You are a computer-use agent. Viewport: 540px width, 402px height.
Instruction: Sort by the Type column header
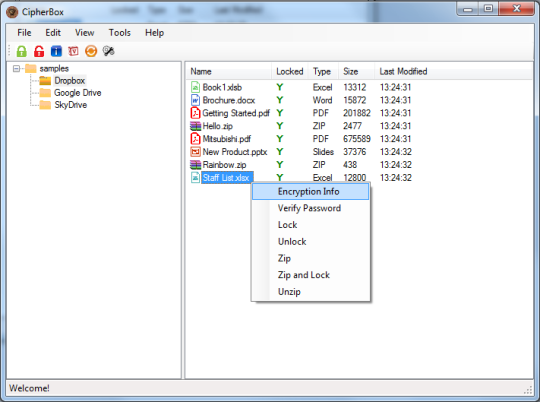point(323,71)
